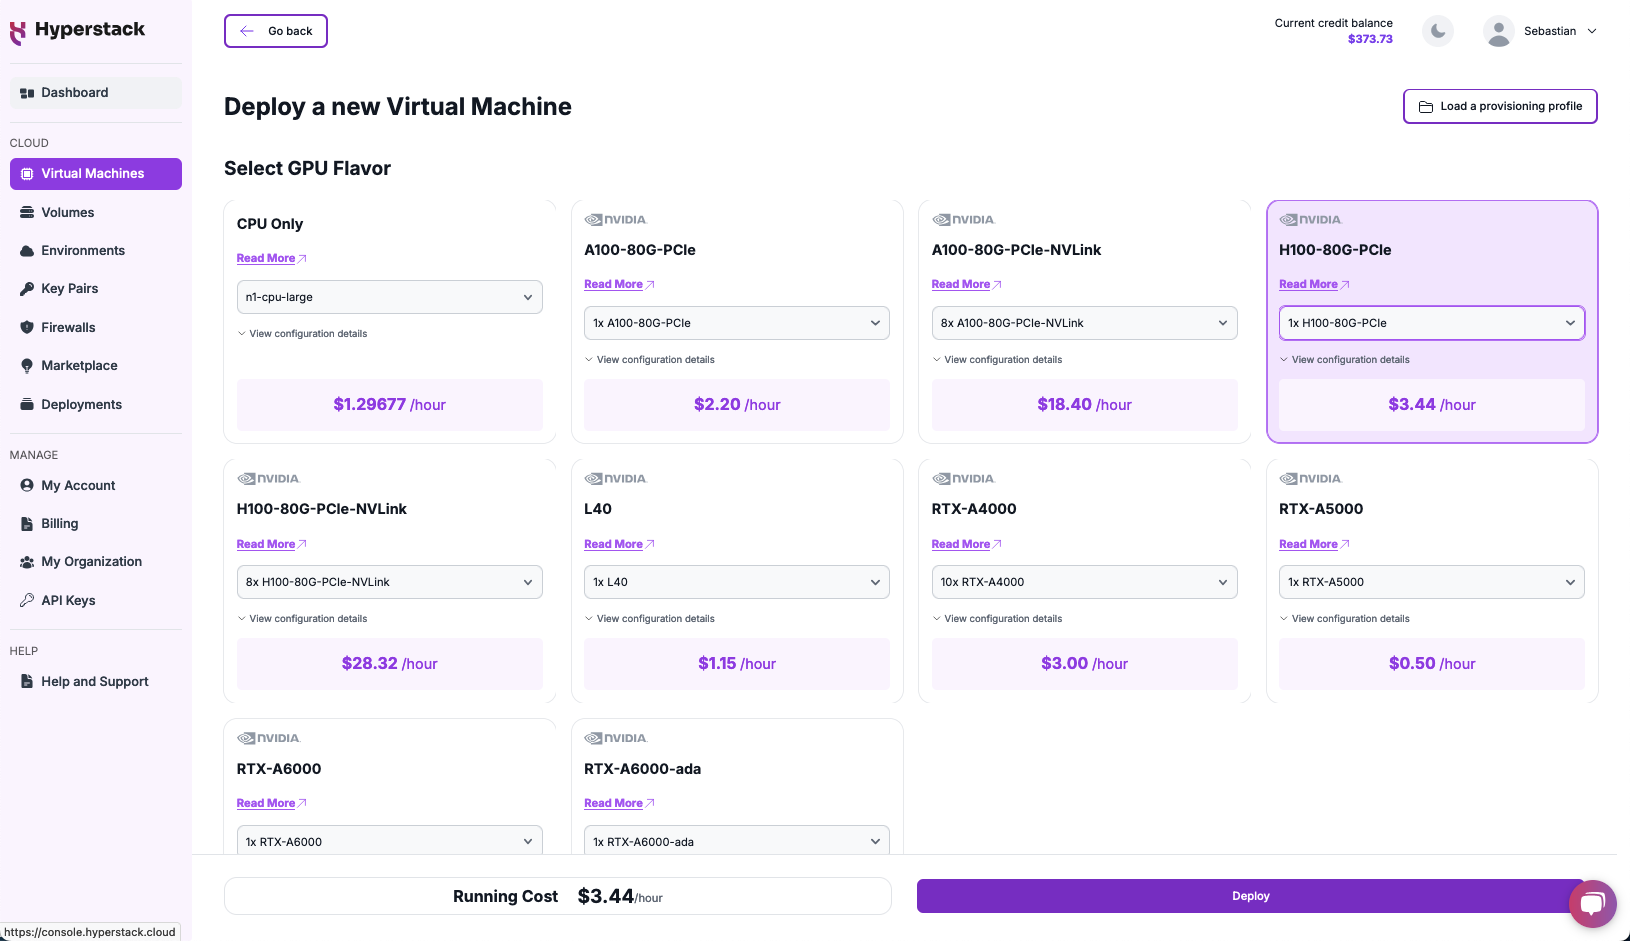This screenshot has width=1630, height=941.
Task: Select the RTX-A4000 GPU flavor card
Action: tap(1084, 509)
